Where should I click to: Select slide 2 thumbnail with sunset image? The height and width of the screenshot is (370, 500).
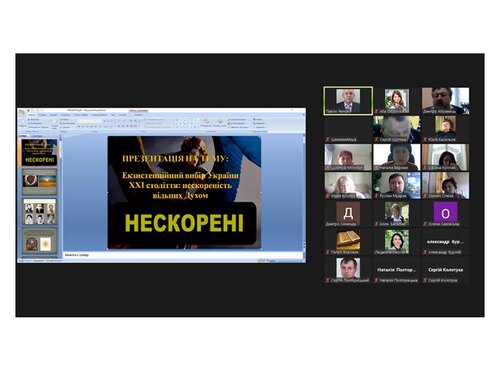(x=39, y=182)
